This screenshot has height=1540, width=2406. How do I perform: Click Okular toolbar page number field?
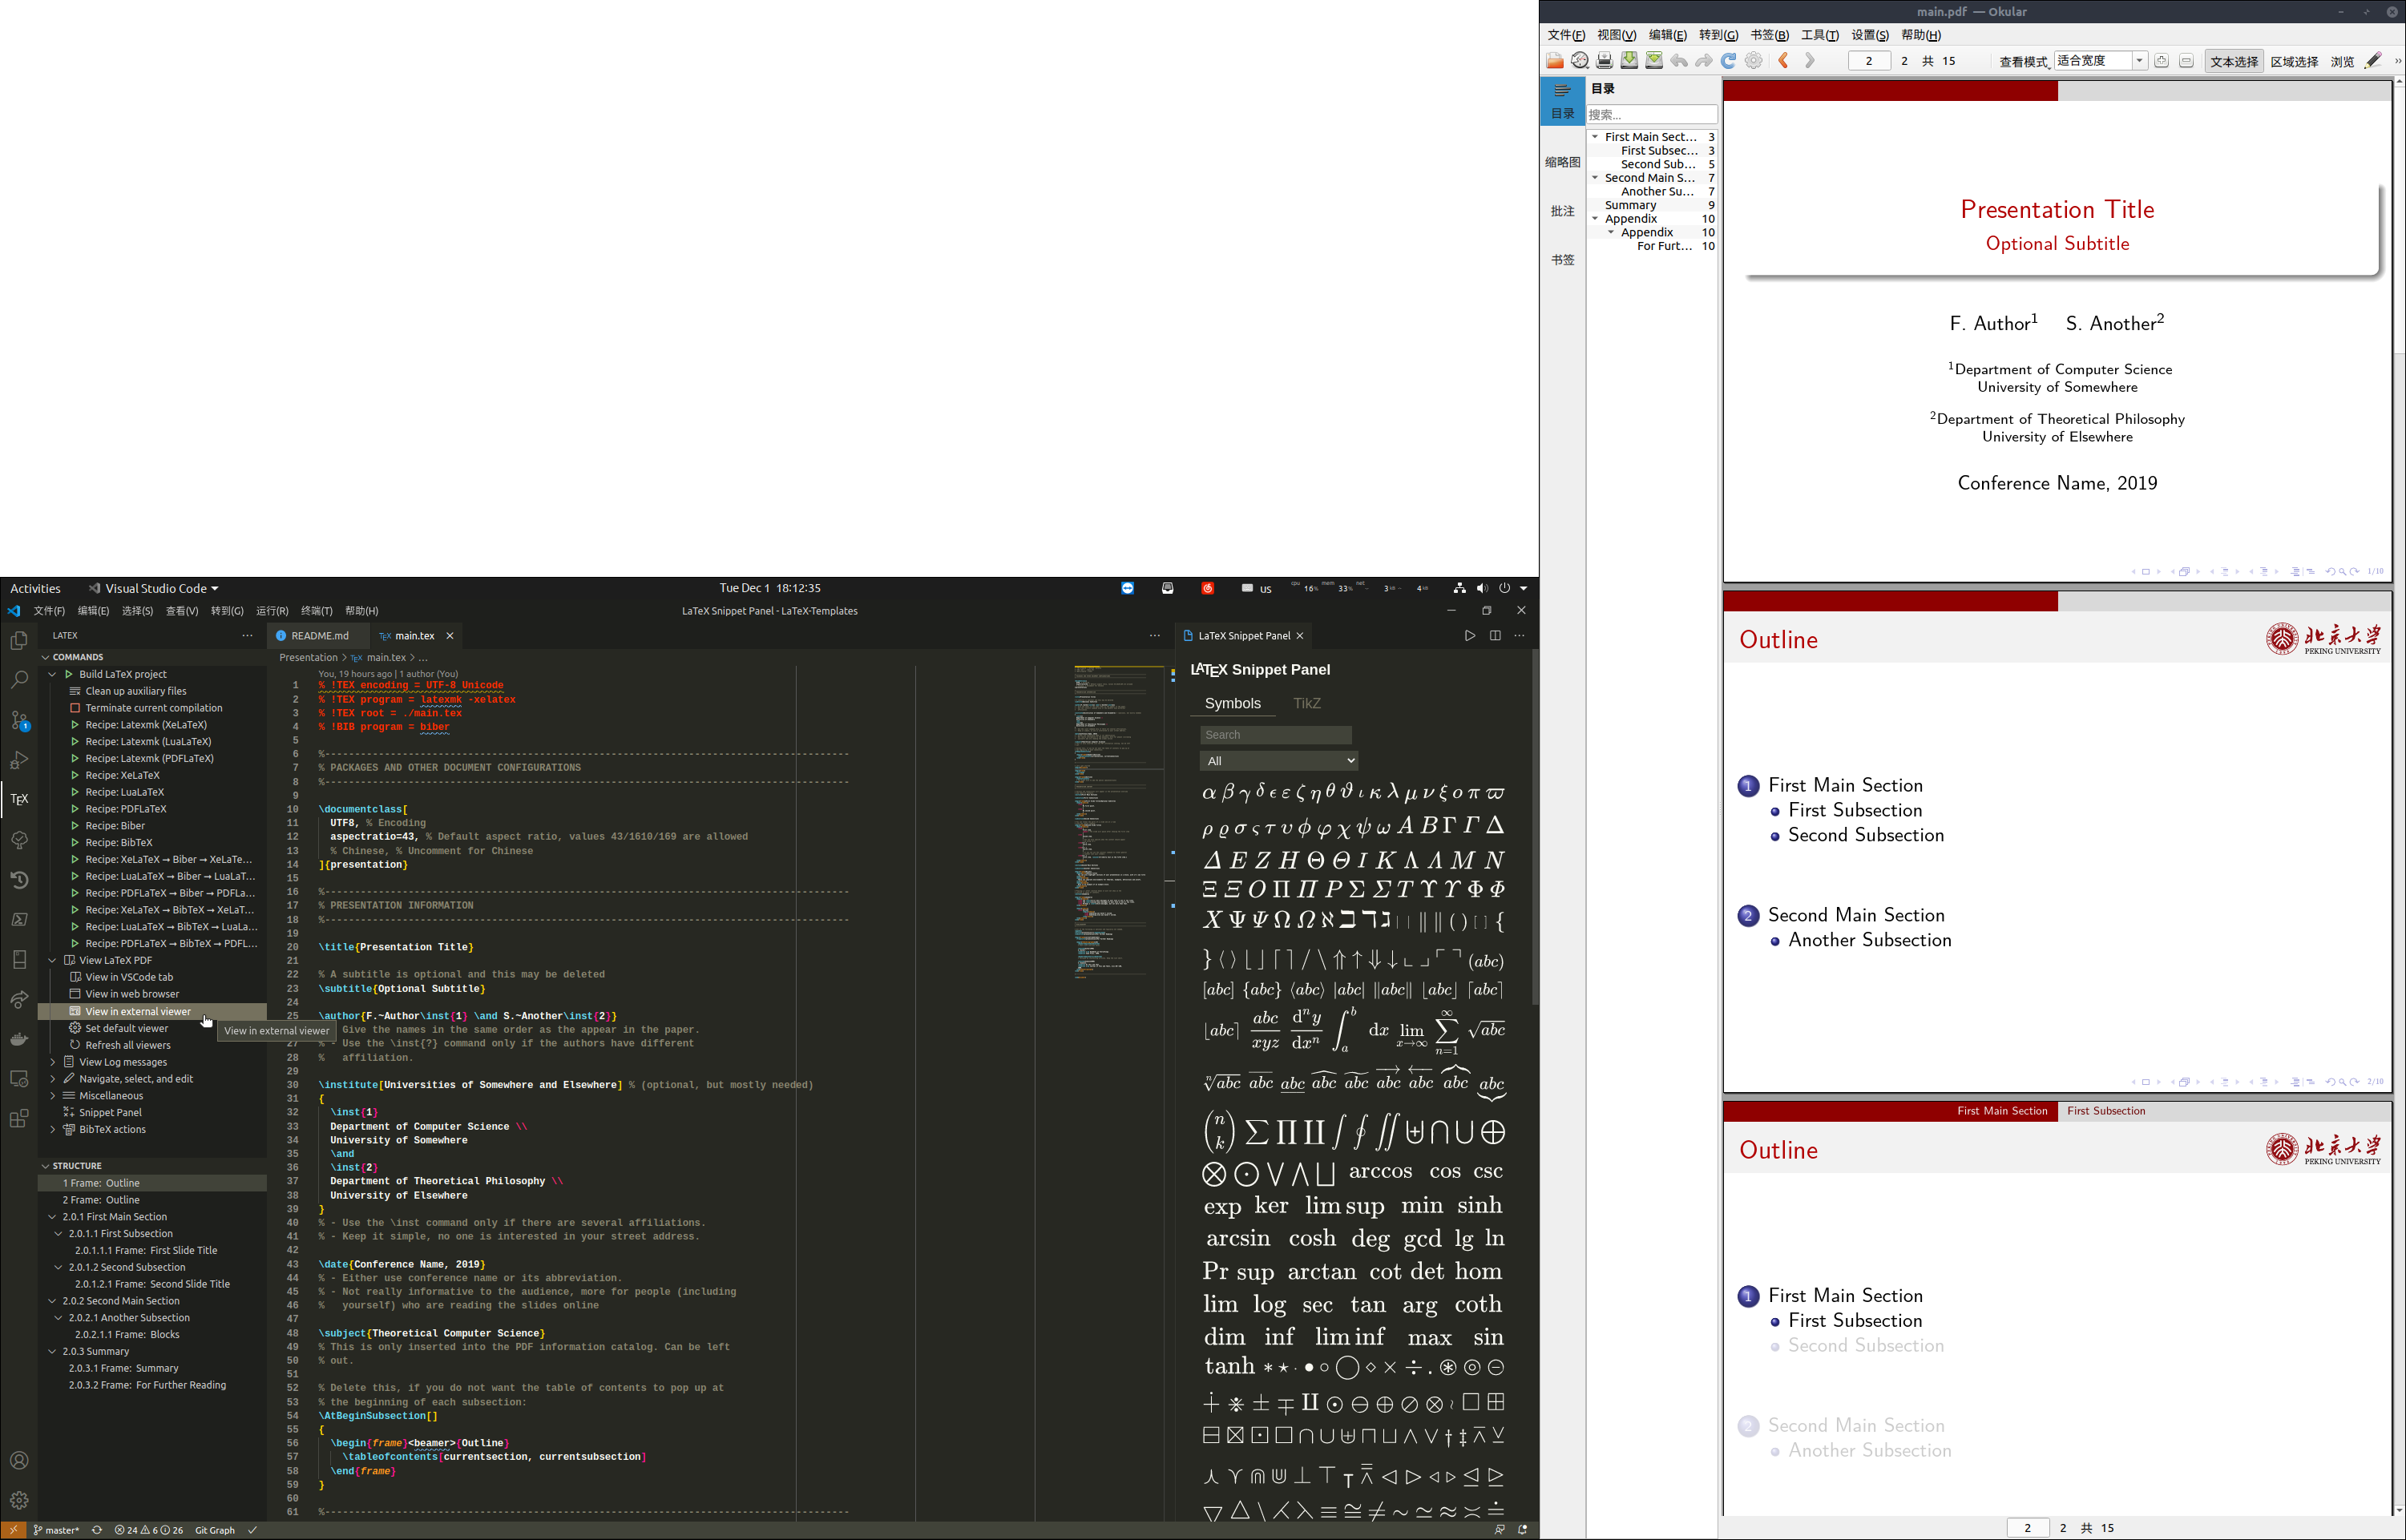pyautogui.click(x=1868, y=61)
